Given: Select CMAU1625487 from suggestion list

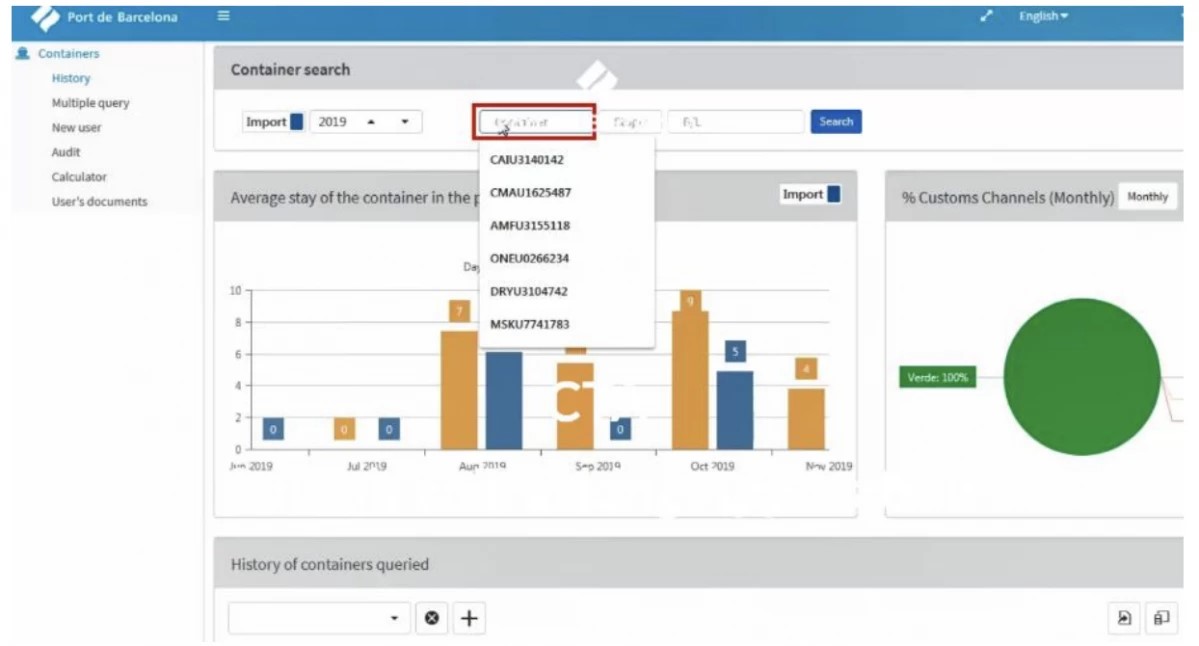Looking at the screenshot, I should [530, 193].
